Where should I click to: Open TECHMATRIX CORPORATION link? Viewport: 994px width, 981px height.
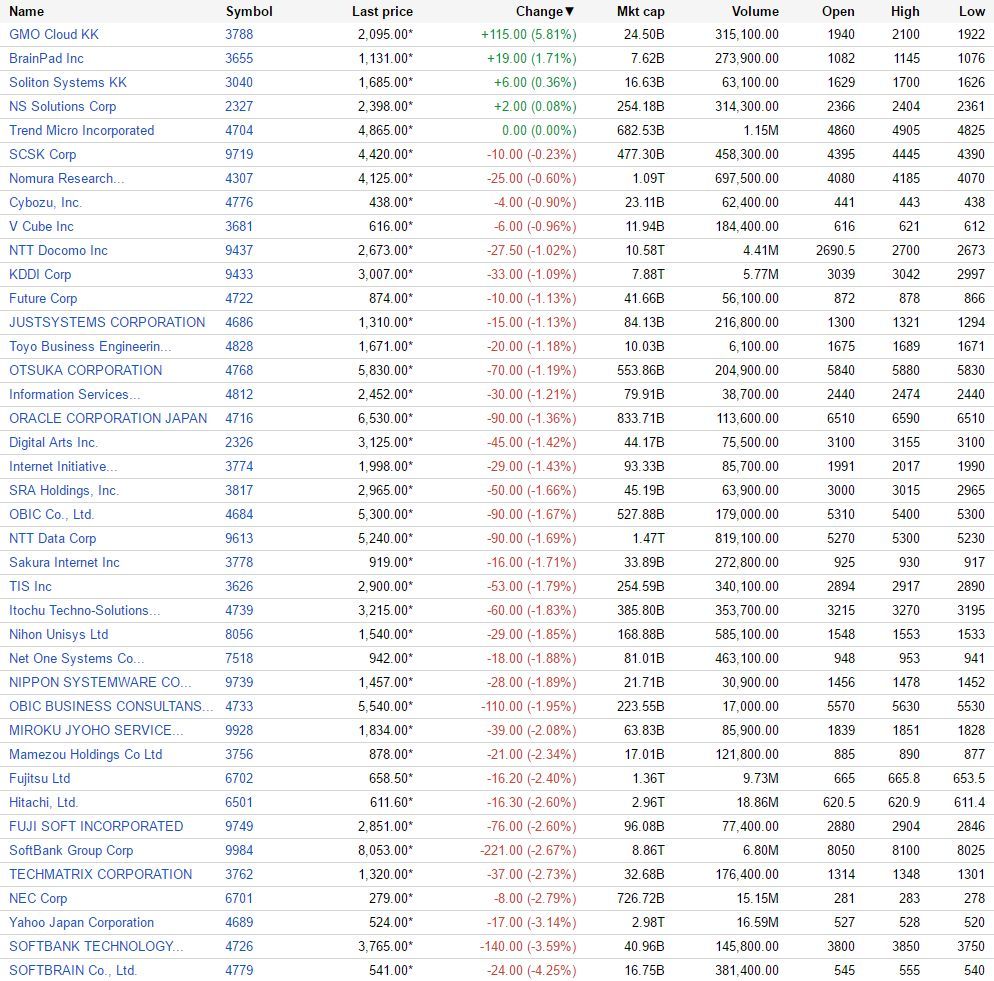point(100,875)
